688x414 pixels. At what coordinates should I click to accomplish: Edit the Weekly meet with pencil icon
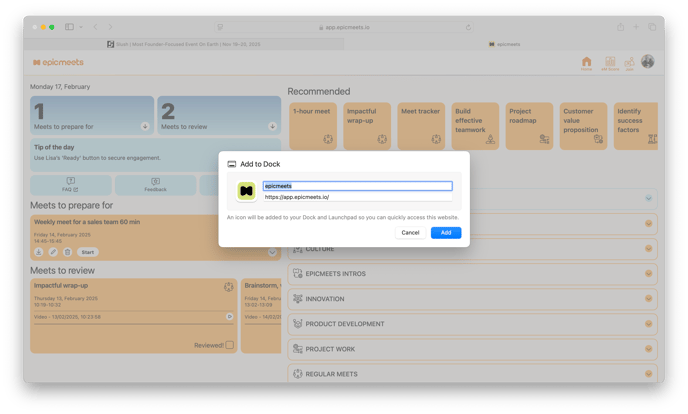pos(53,252)
